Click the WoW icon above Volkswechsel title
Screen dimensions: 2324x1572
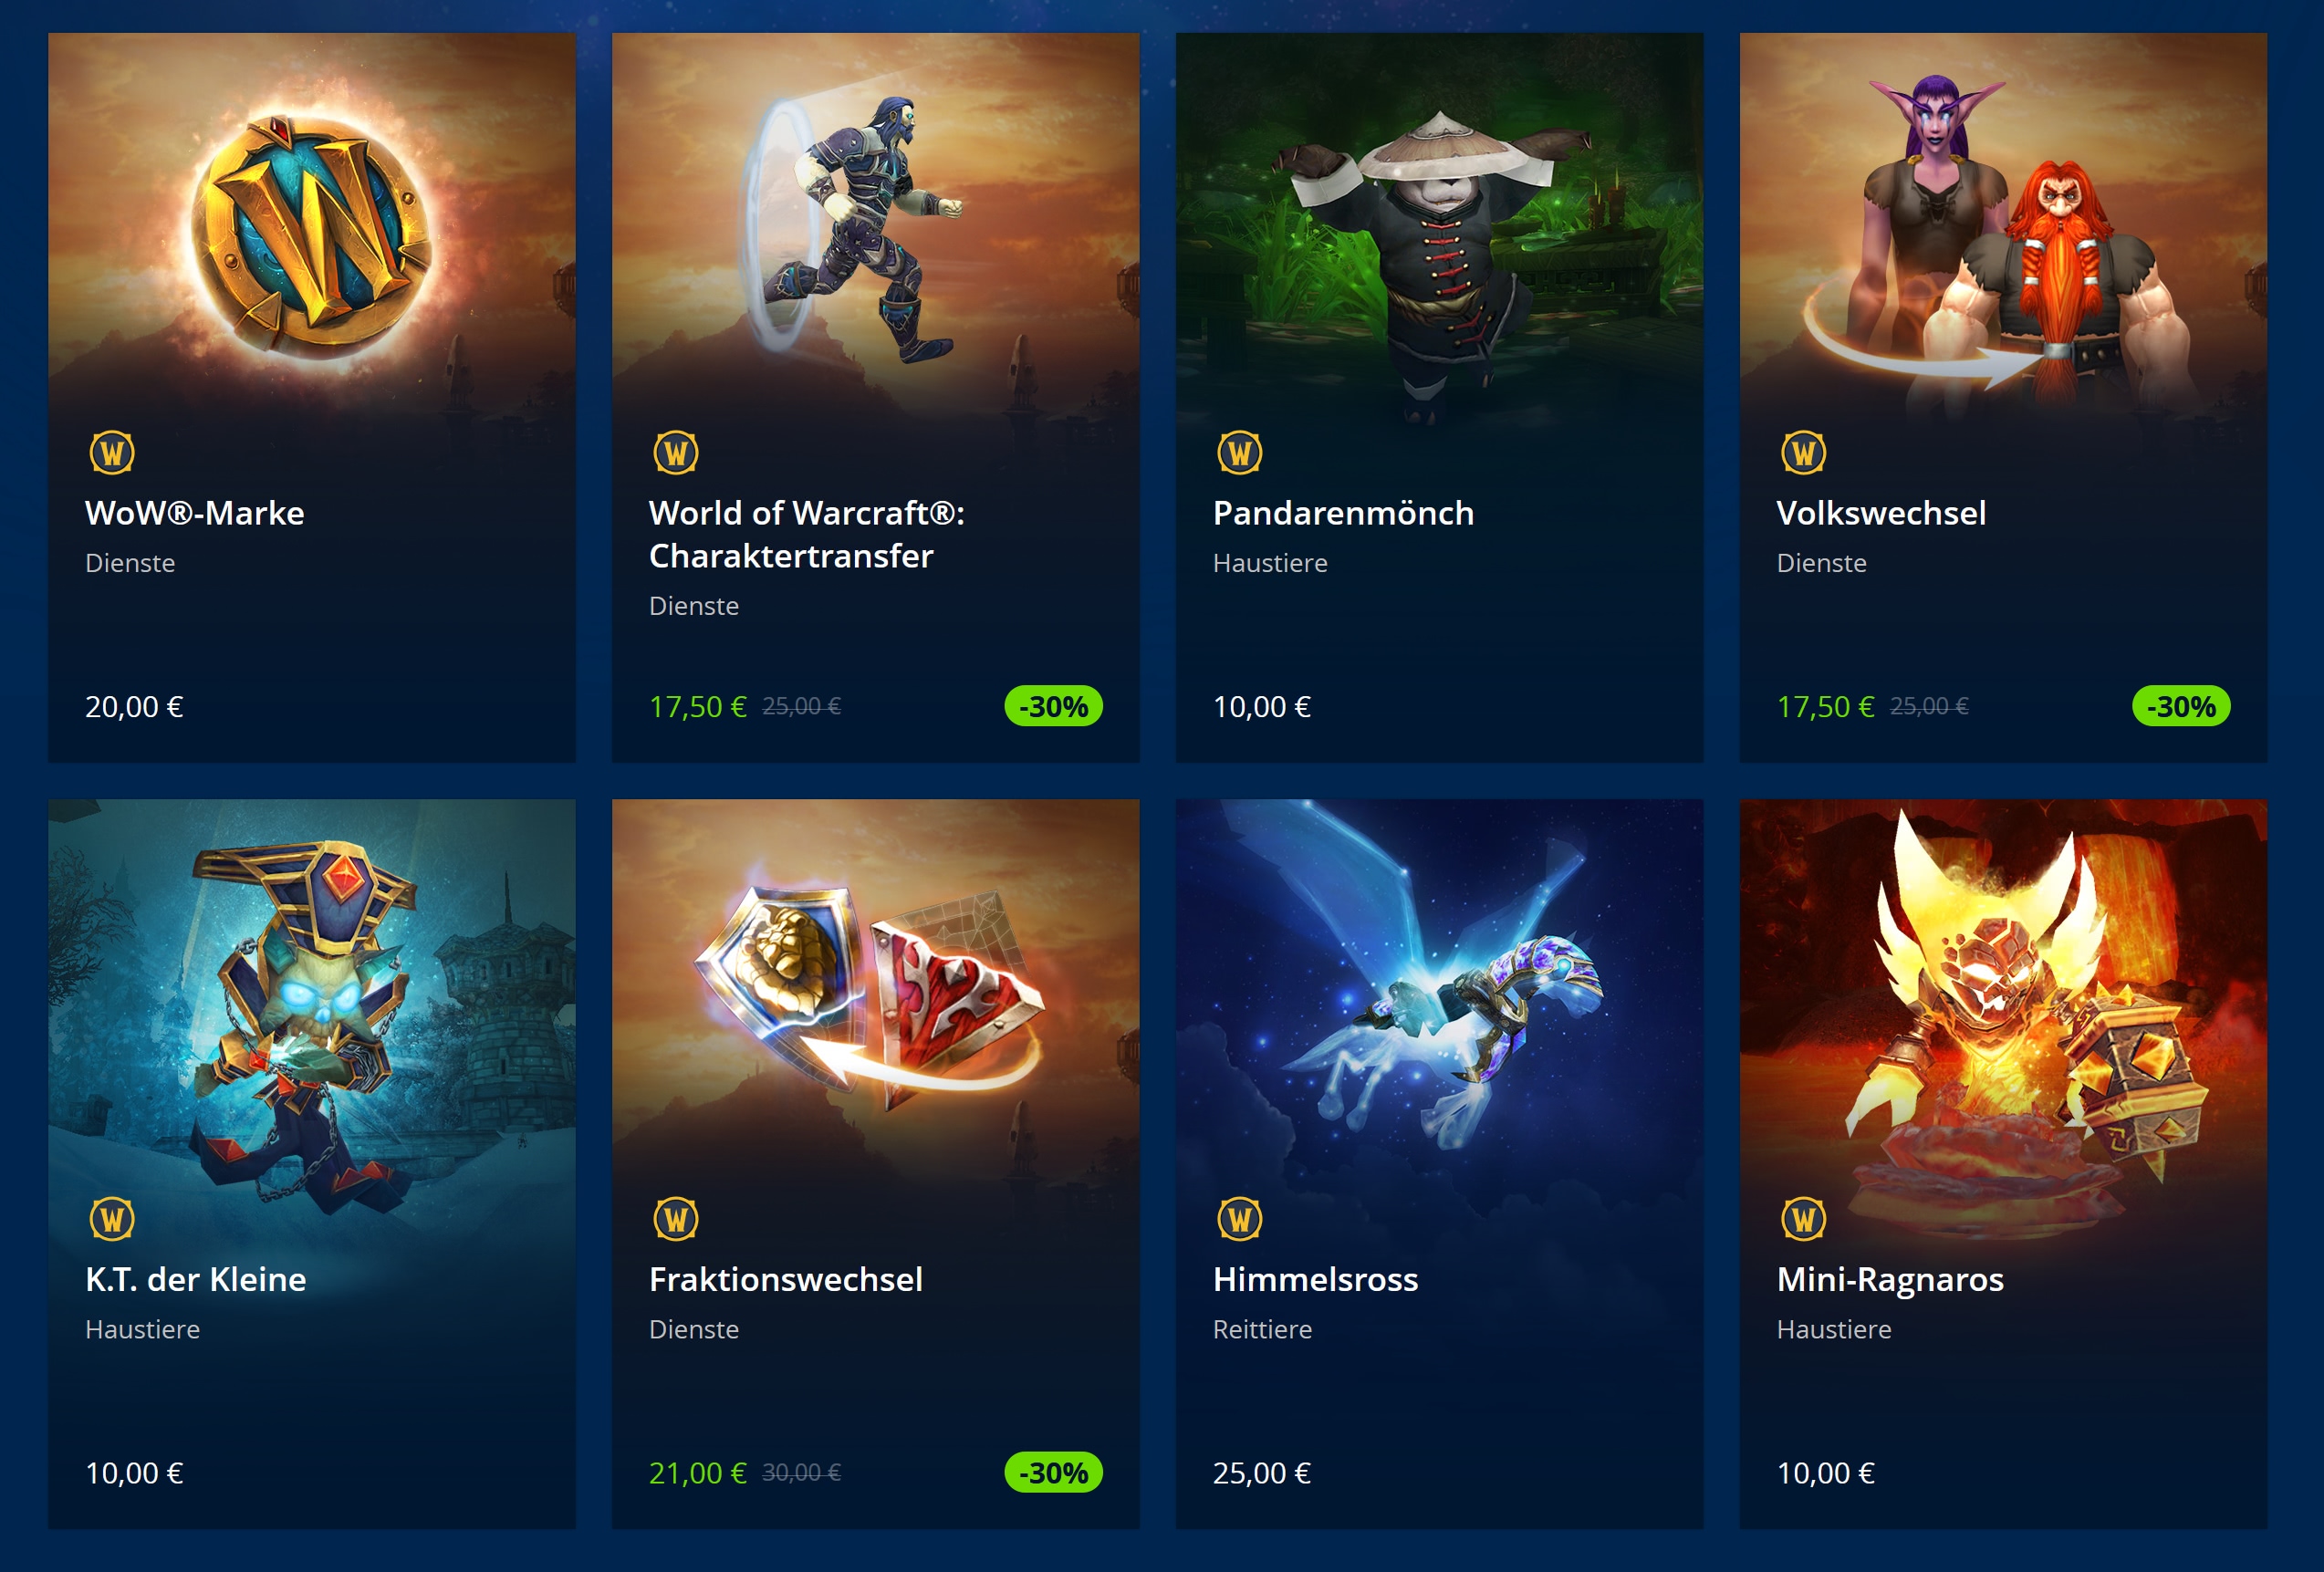[x=1804, y=453]
